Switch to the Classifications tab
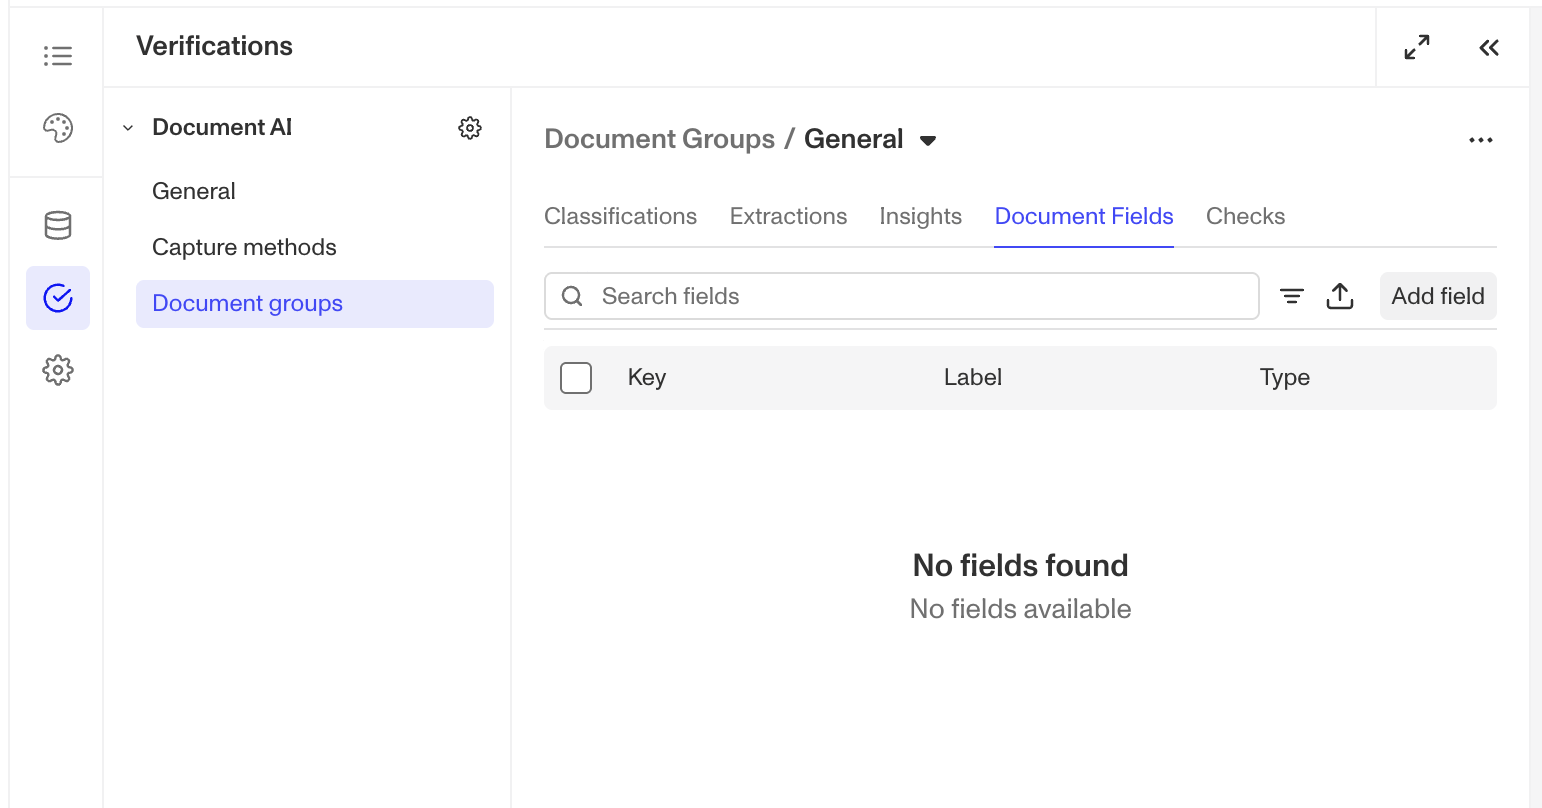 [x=620, y=216]
